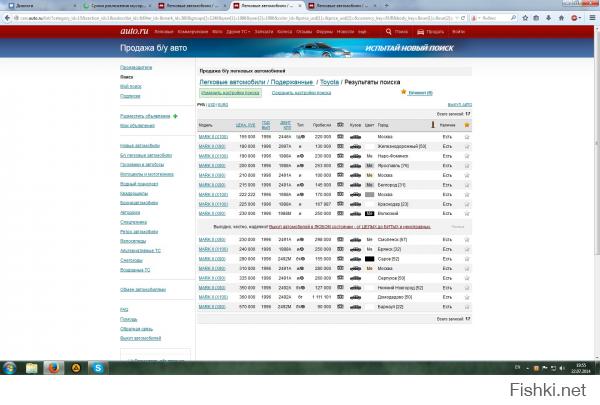The width and height of the screenshot is (600, 405).
Task: Sort listings by the Цена, руб header
Action: click(245, 125)
